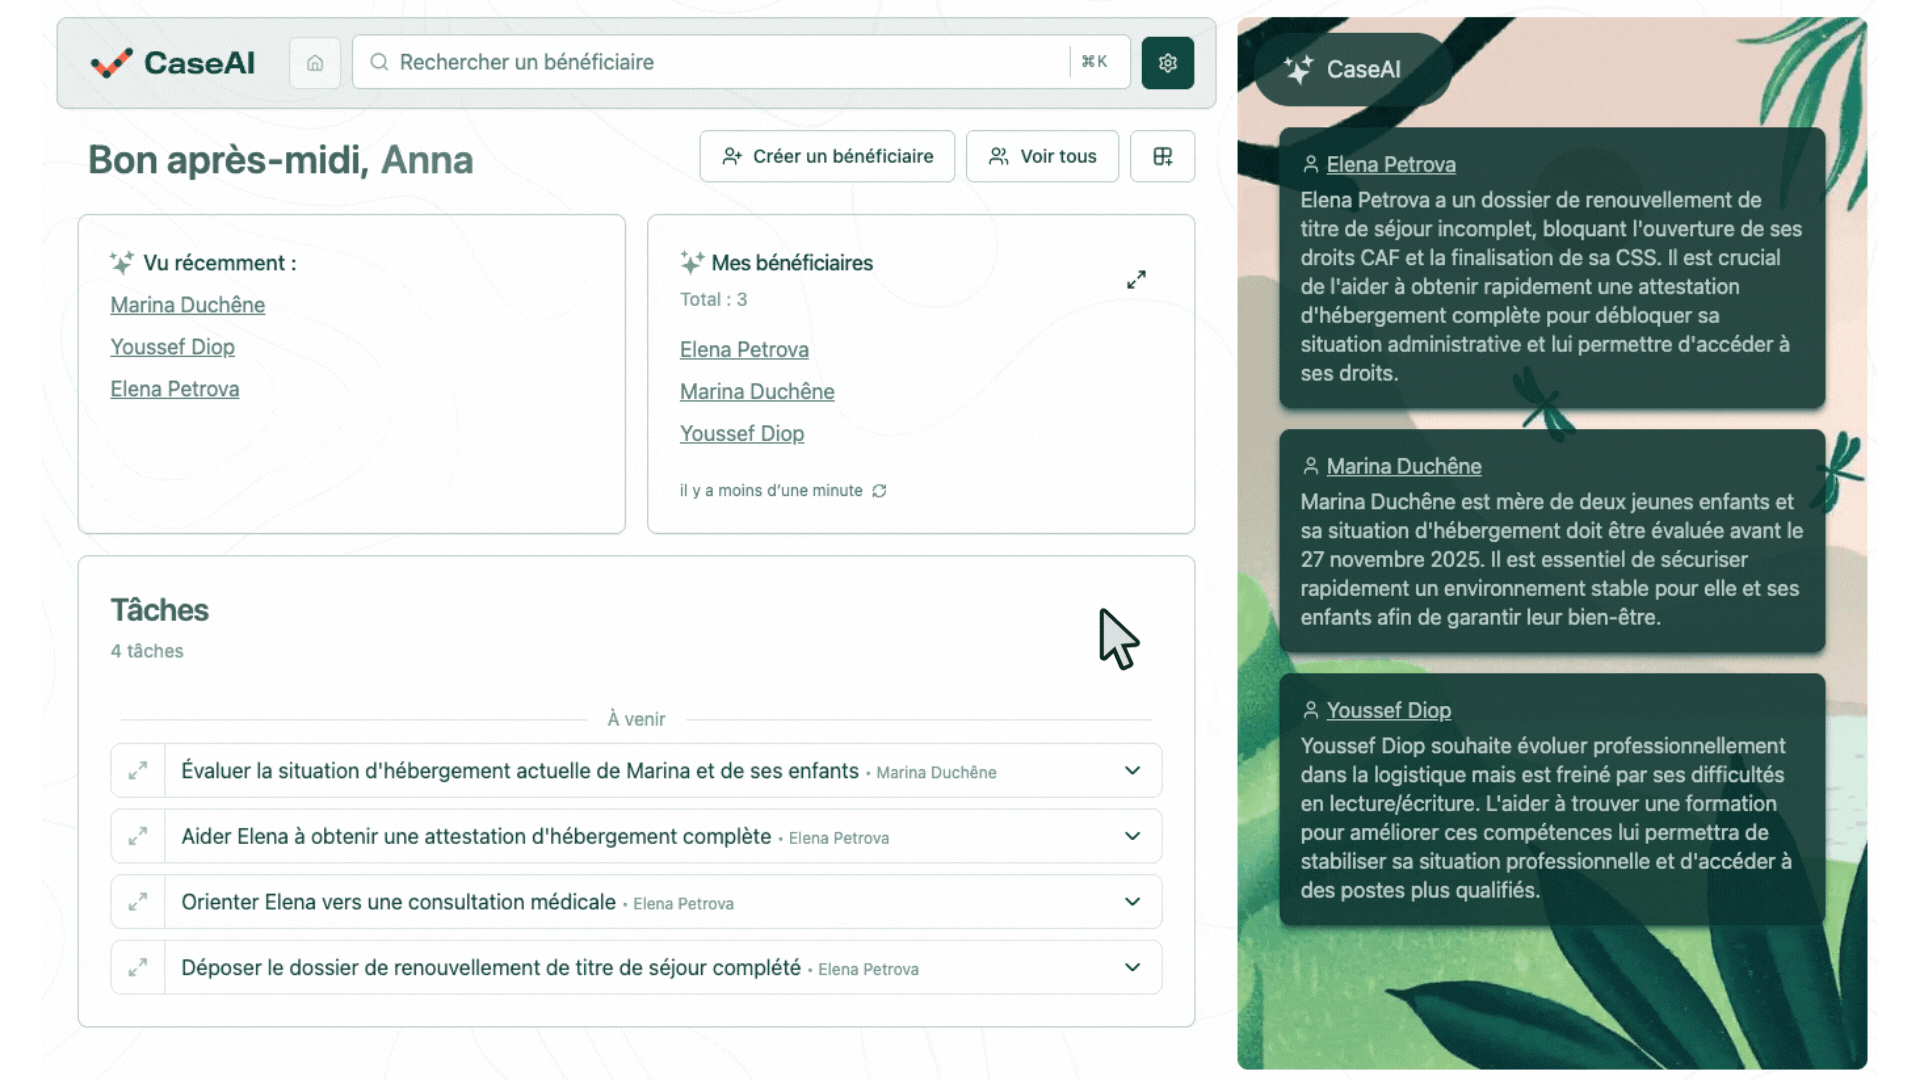1920x1080 pixels.
Task: Click the Voir tous button
Action: click(x=1042, y=156)
